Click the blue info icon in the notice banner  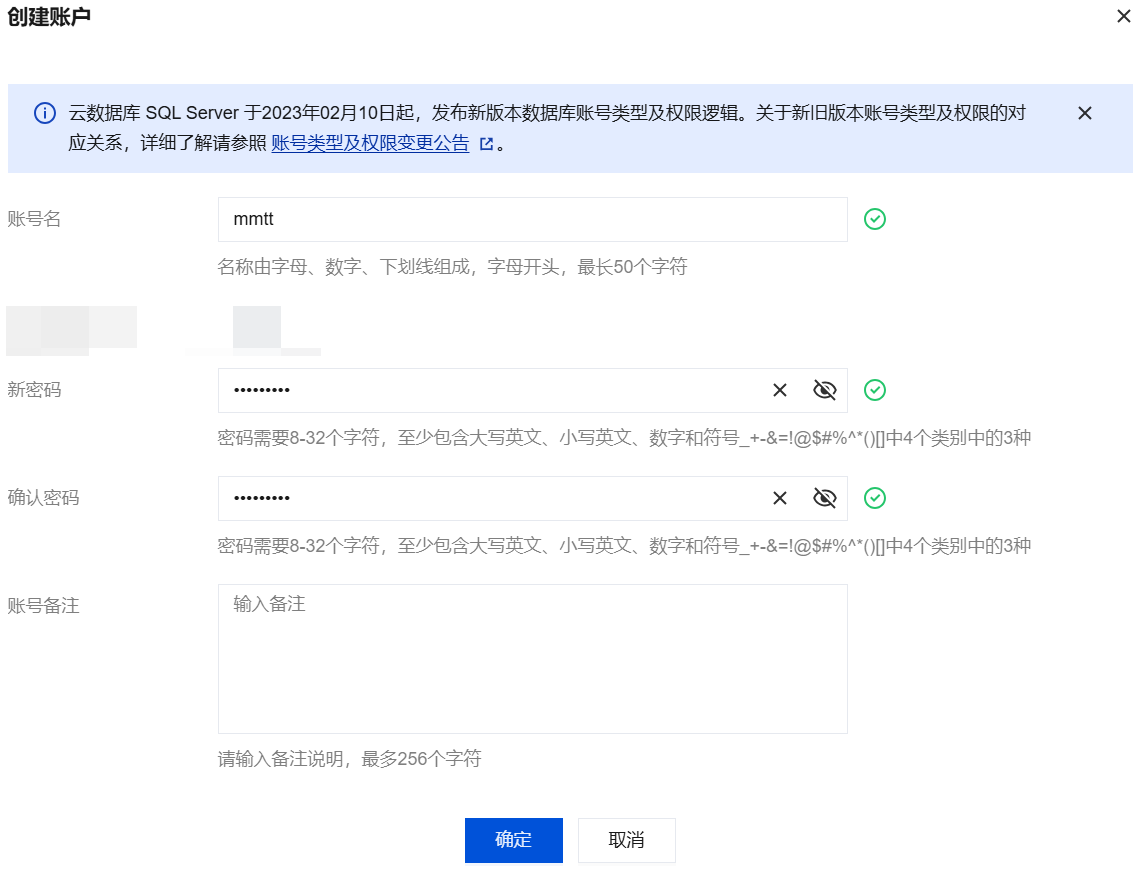[x=45, y=113]
